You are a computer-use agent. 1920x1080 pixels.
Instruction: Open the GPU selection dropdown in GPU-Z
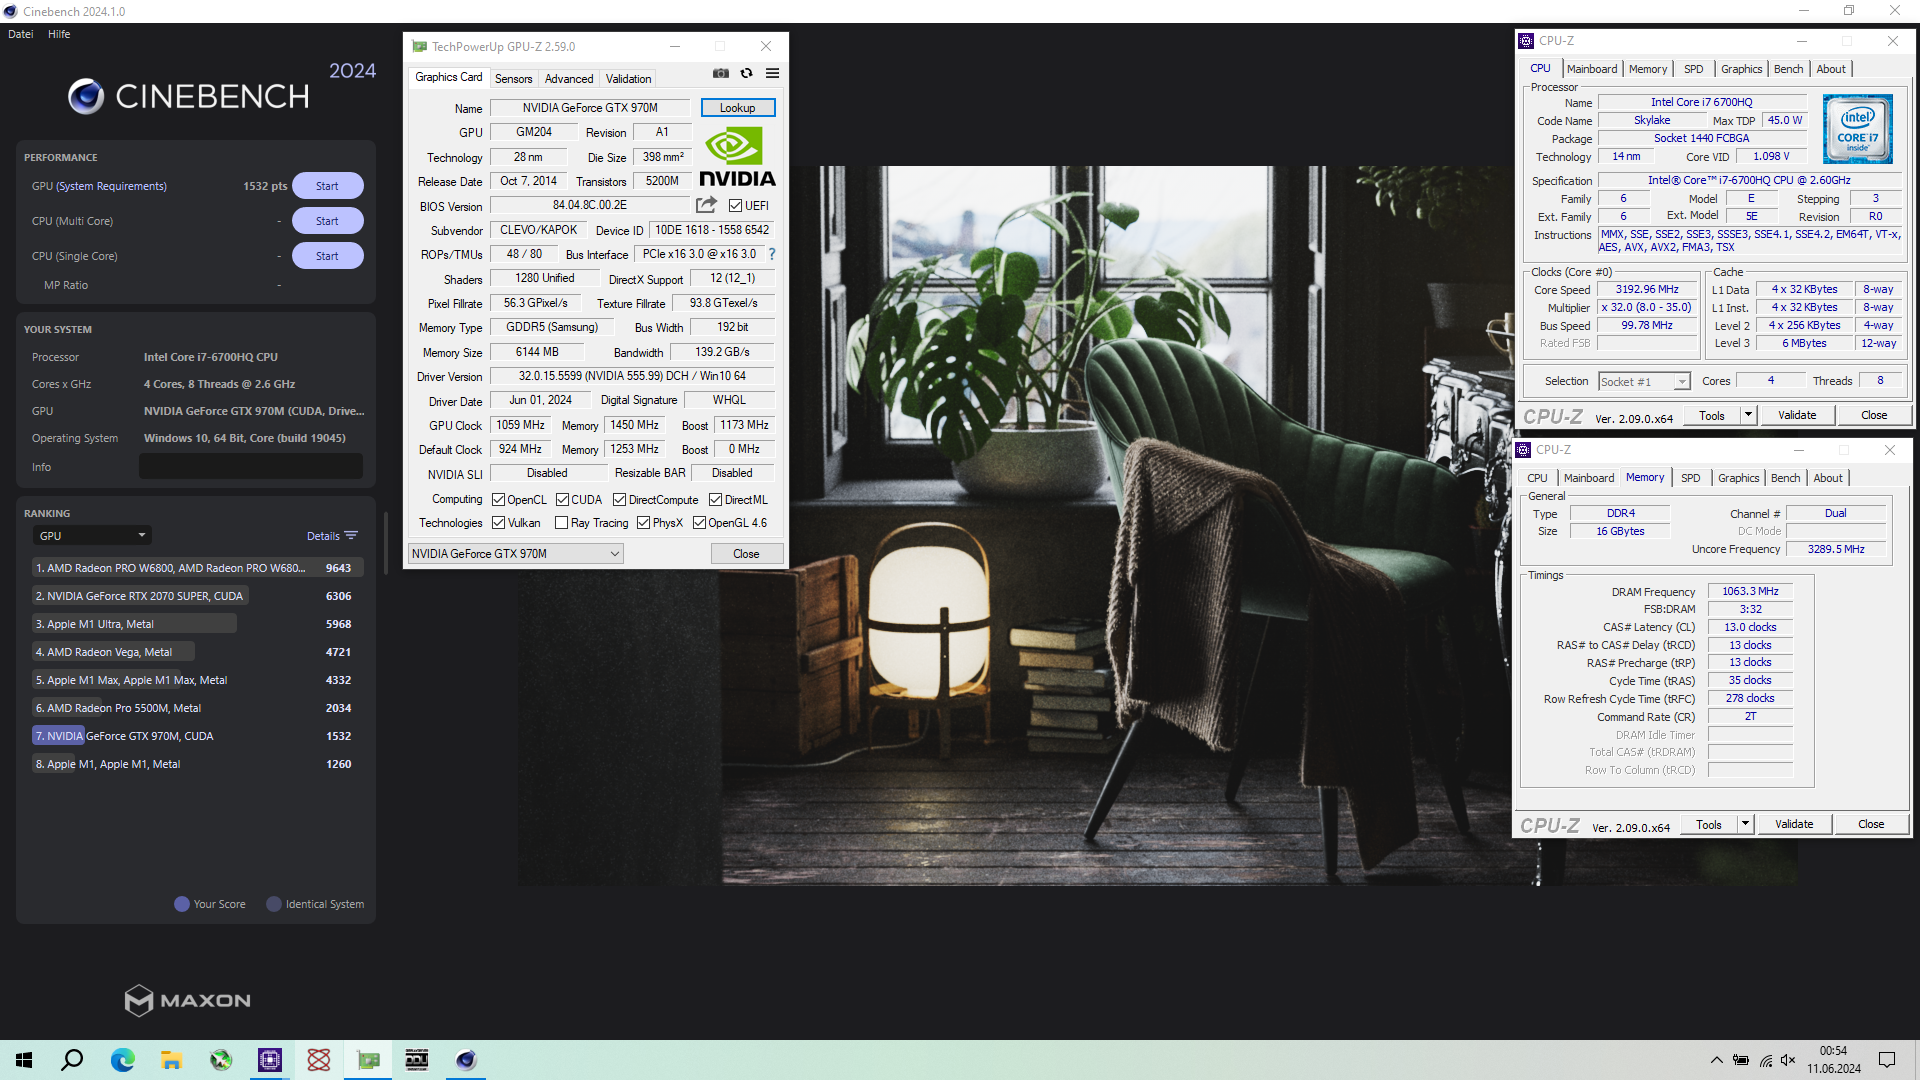(x=516, y=554)
